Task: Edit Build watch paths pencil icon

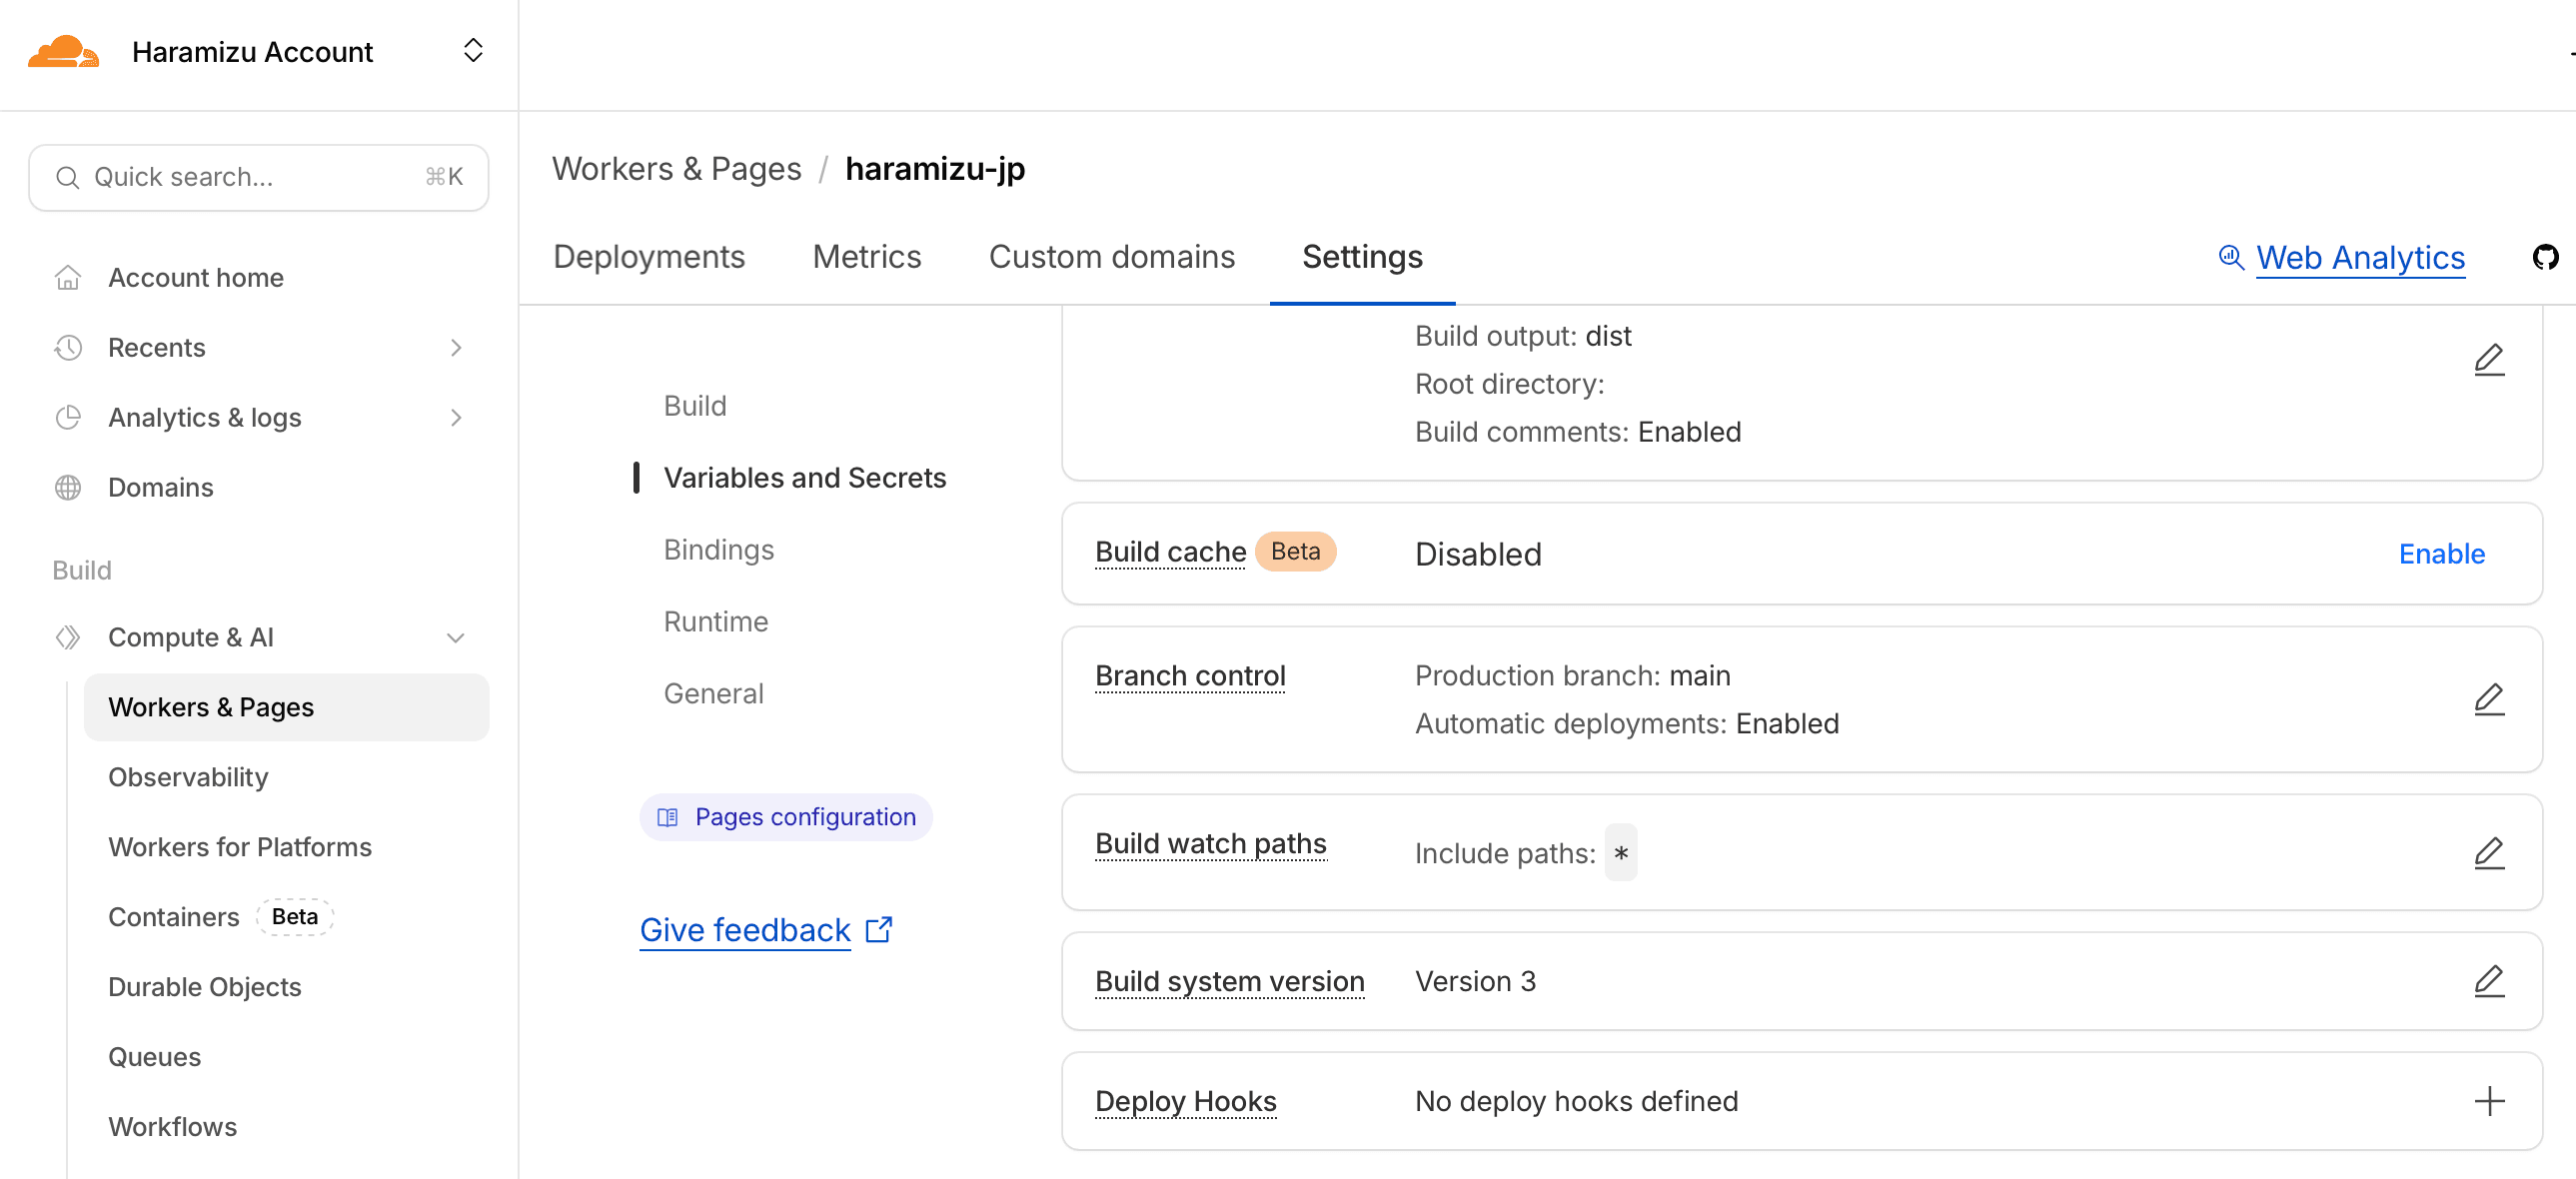Action: 2488,852
